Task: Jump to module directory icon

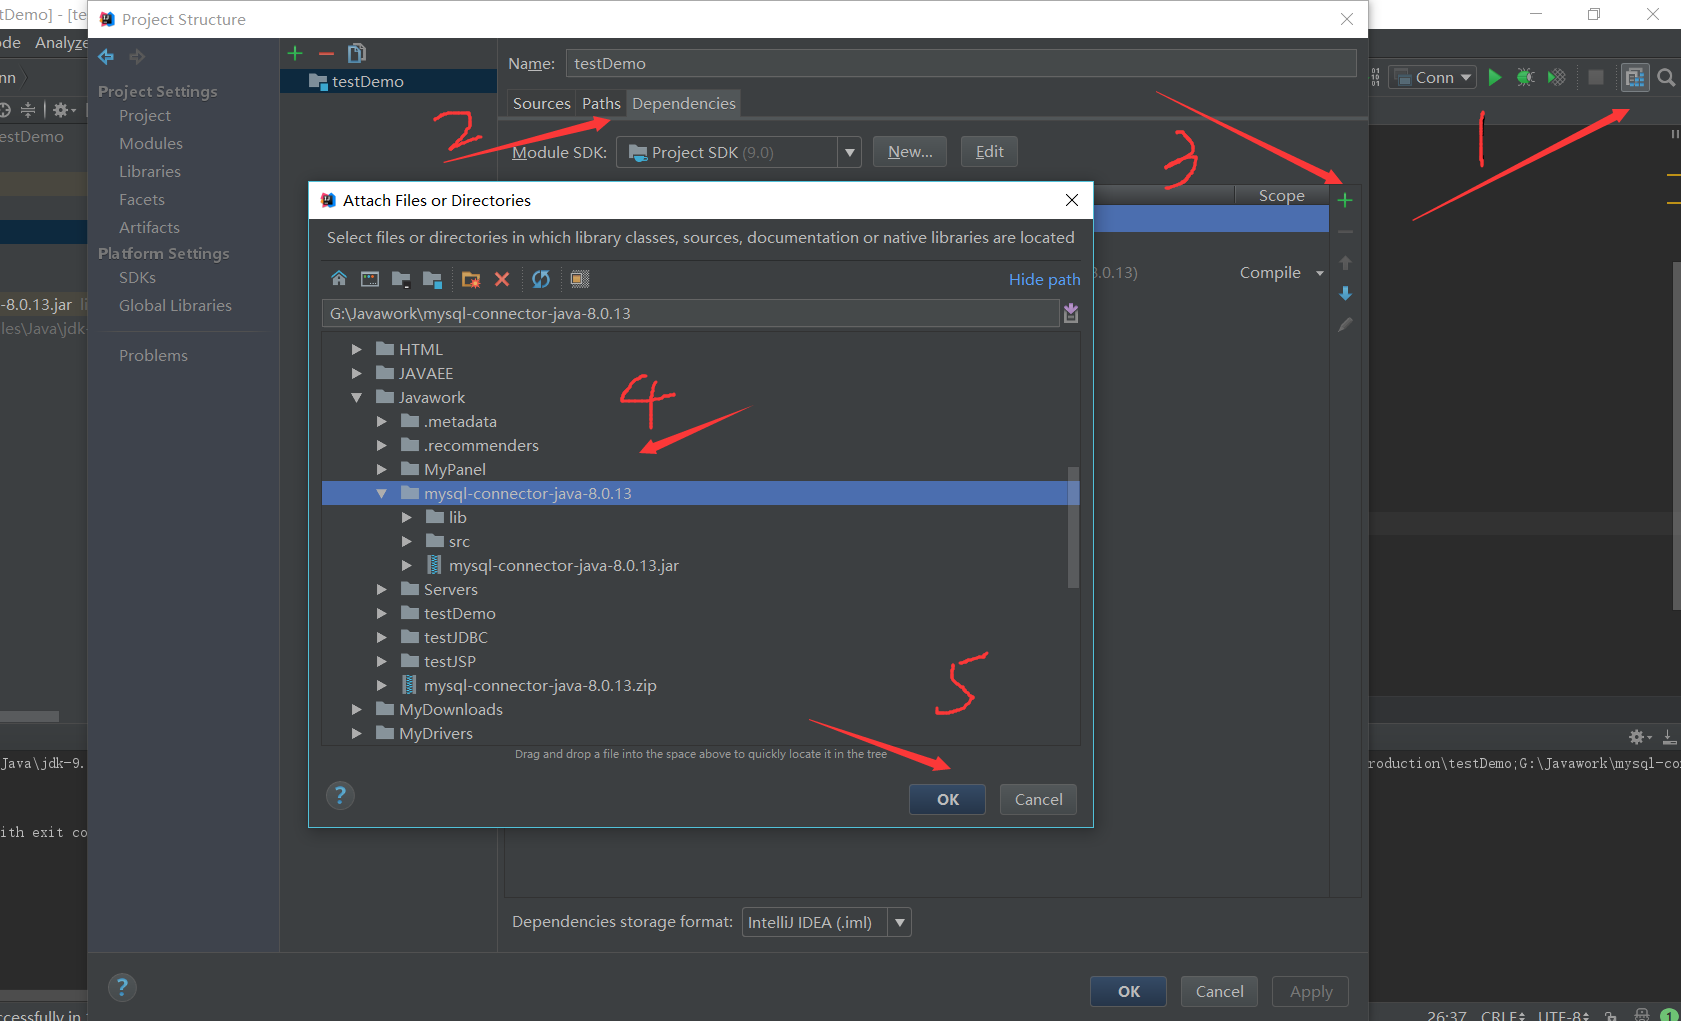Action: click(432, 279)
